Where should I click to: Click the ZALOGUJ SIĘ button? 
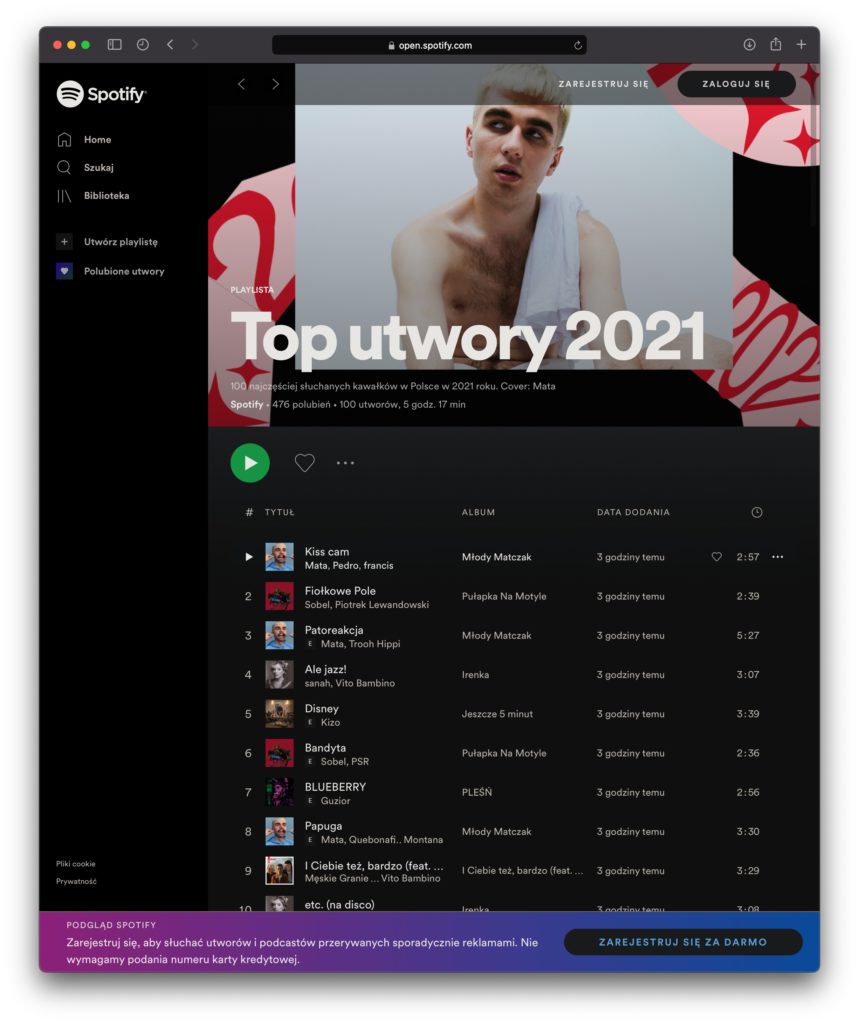pyautogui.click(x=736, y=84)
